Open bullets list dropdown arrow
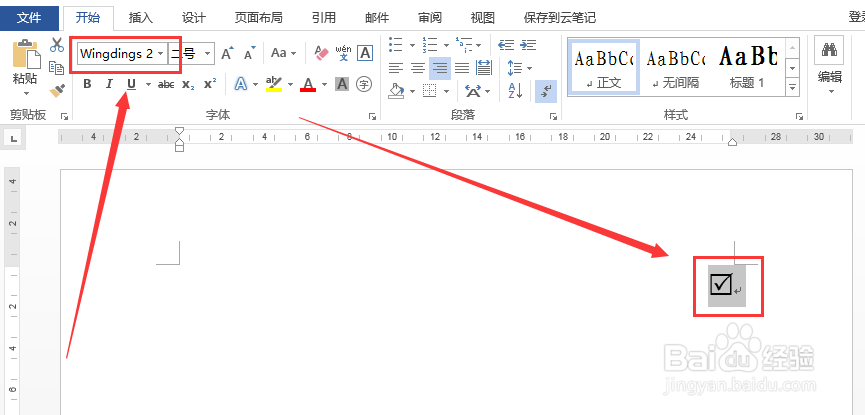The width and height of the screenshot is (865, 415). 412,45
